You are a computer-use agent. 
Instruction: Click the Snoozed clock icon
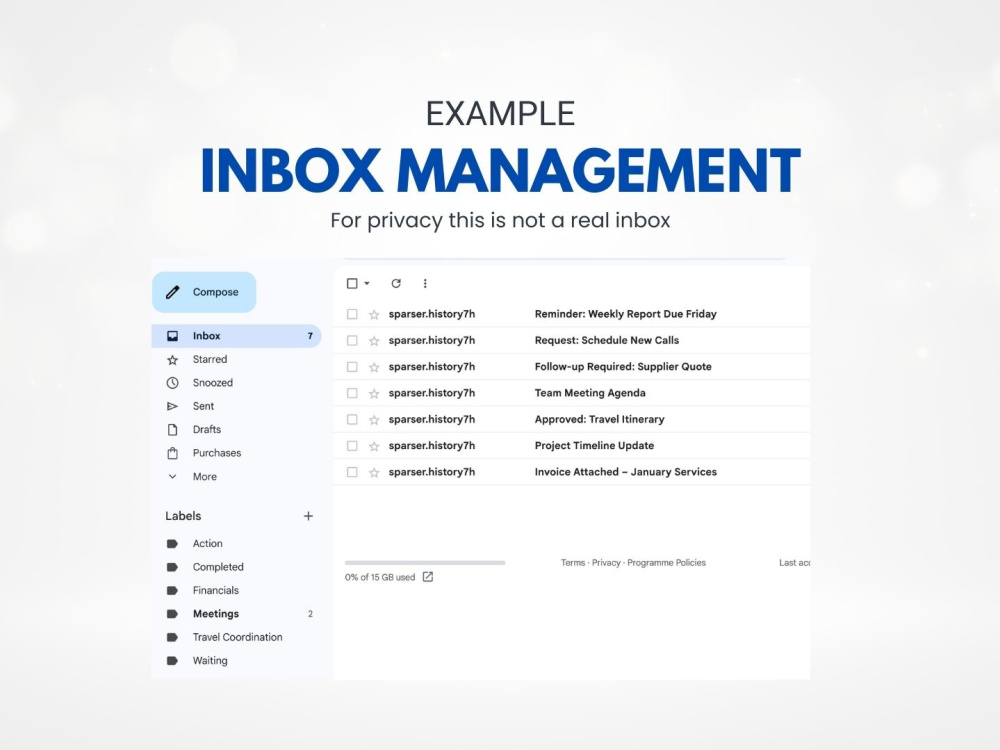coord(172,383)
